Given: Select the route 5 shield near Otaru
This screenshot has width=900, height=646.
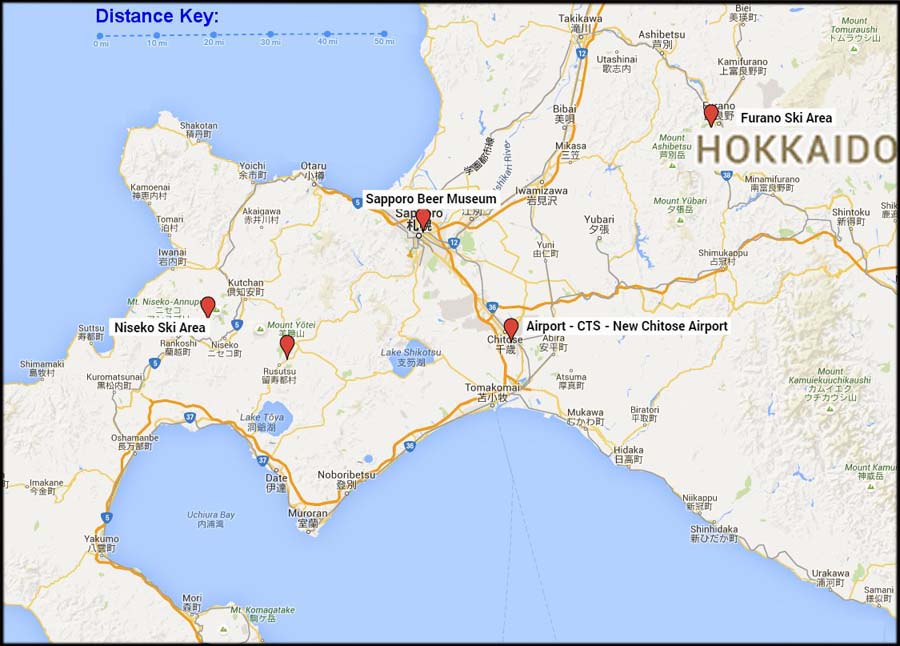Looking at the screenshot, I should (357, 202).
